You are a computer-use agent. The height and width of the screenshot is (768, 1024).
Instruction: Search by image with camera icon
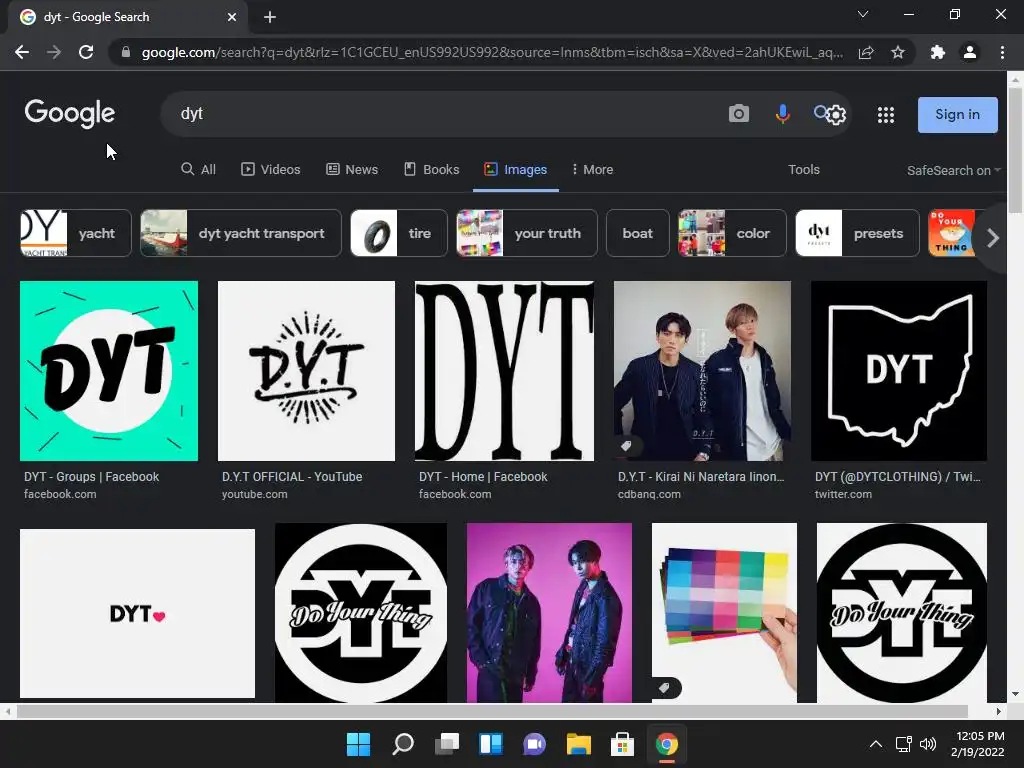739,114
